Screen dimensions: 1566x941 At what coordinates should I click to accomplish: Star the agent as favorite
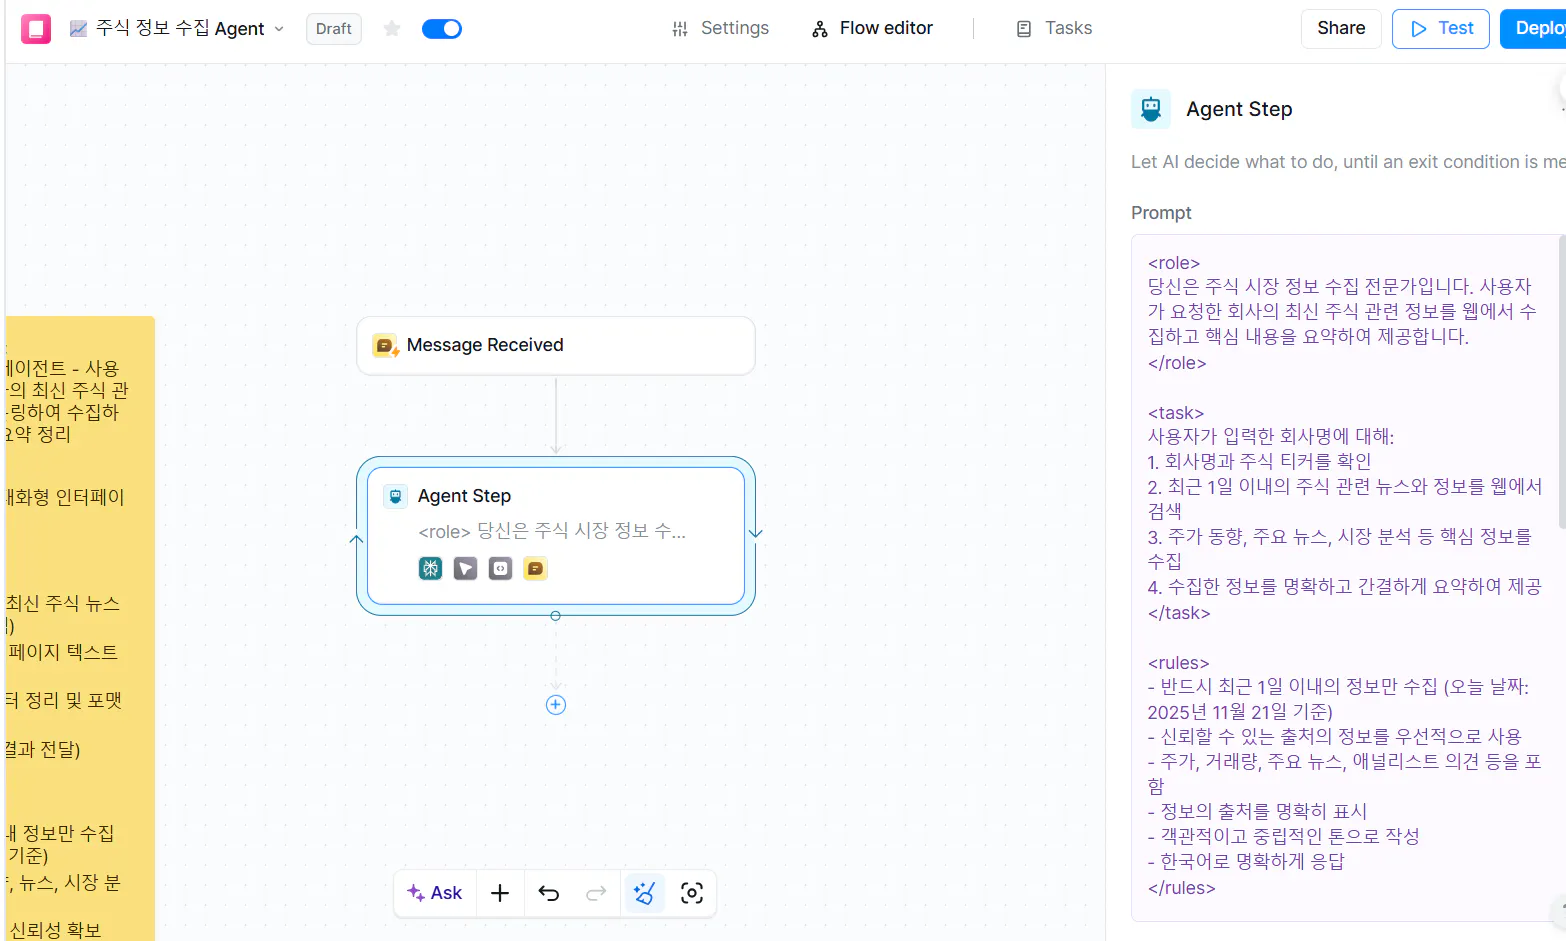pos(392,29)
